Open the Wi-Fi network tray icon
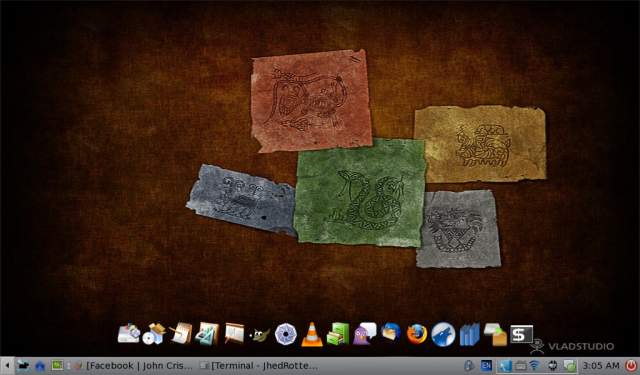Viewport: 640px width, 375px height. coord(534,366)
